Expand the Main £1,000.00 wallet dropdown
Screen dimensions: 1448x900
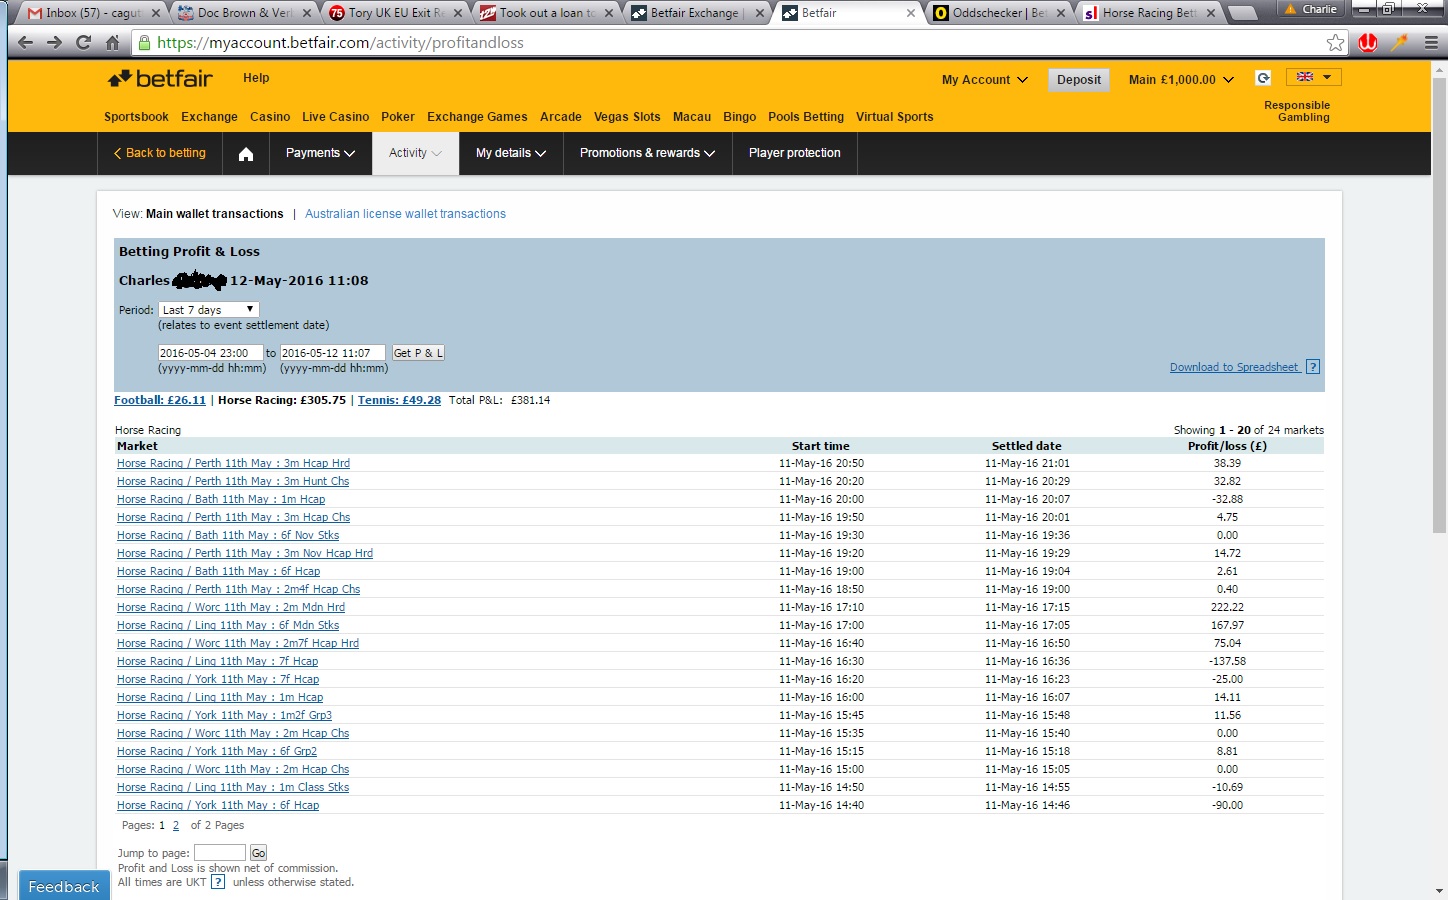coord(1181,80)
